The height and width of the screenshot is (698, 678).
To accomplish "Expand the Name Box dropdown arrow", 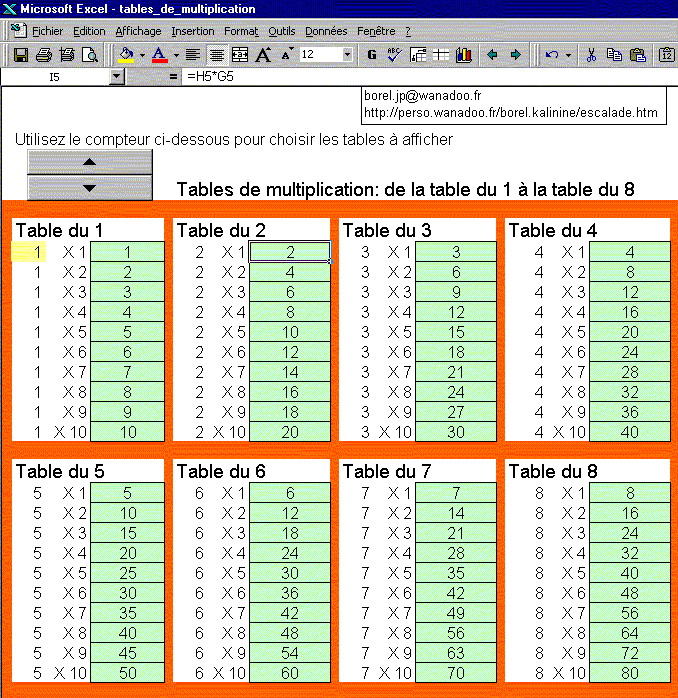I will pos(117,76).
